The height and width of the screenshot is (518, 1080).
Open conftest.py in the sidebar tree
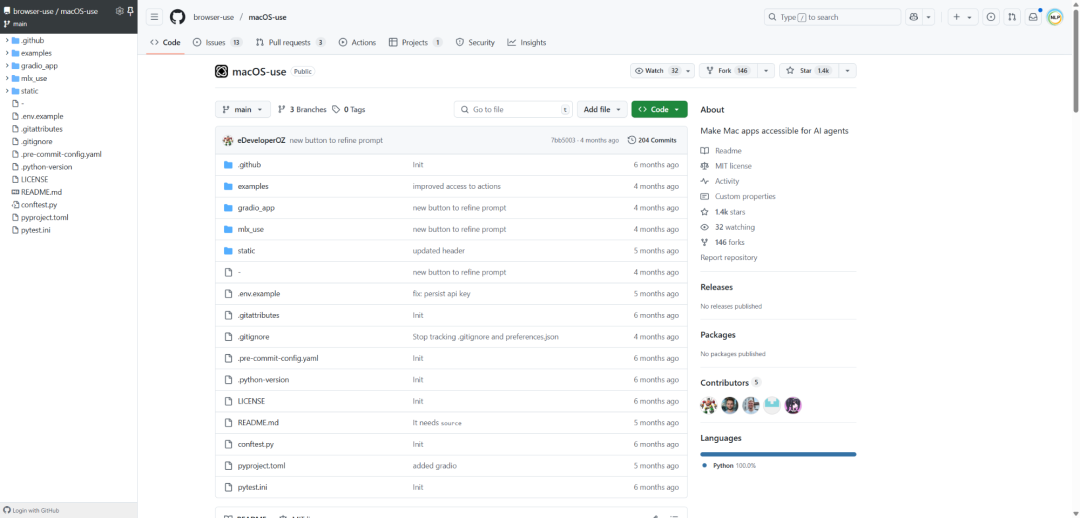click(39, 205)
